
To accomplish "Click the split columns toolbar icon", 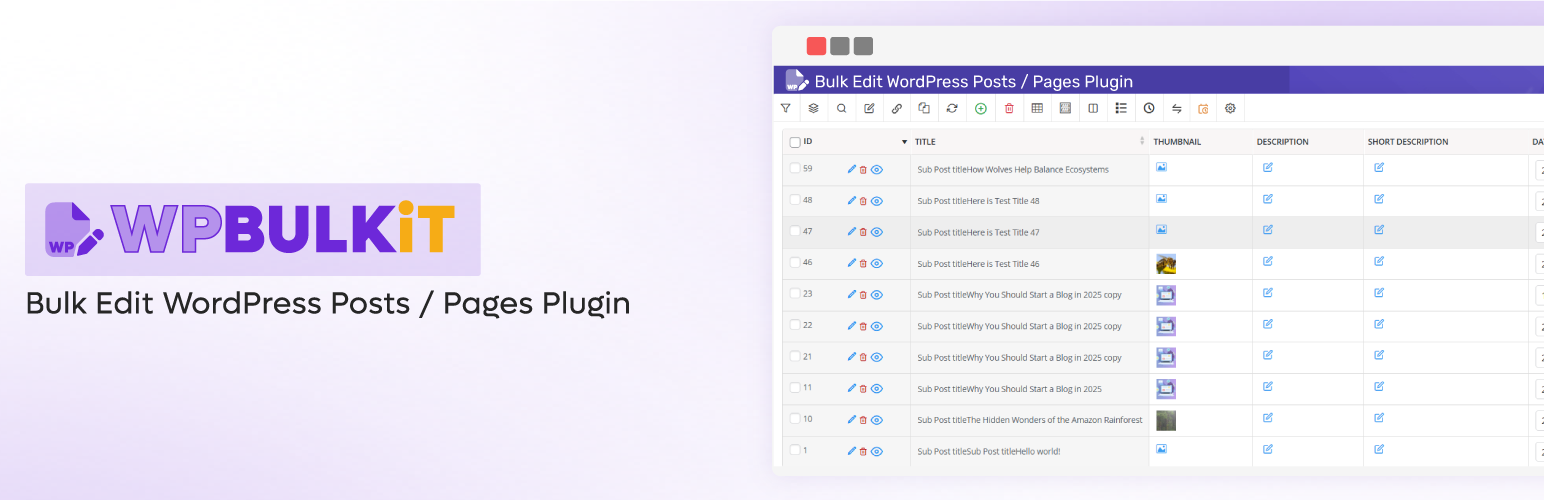I will pyautogui.click(x=1093, y=108).
